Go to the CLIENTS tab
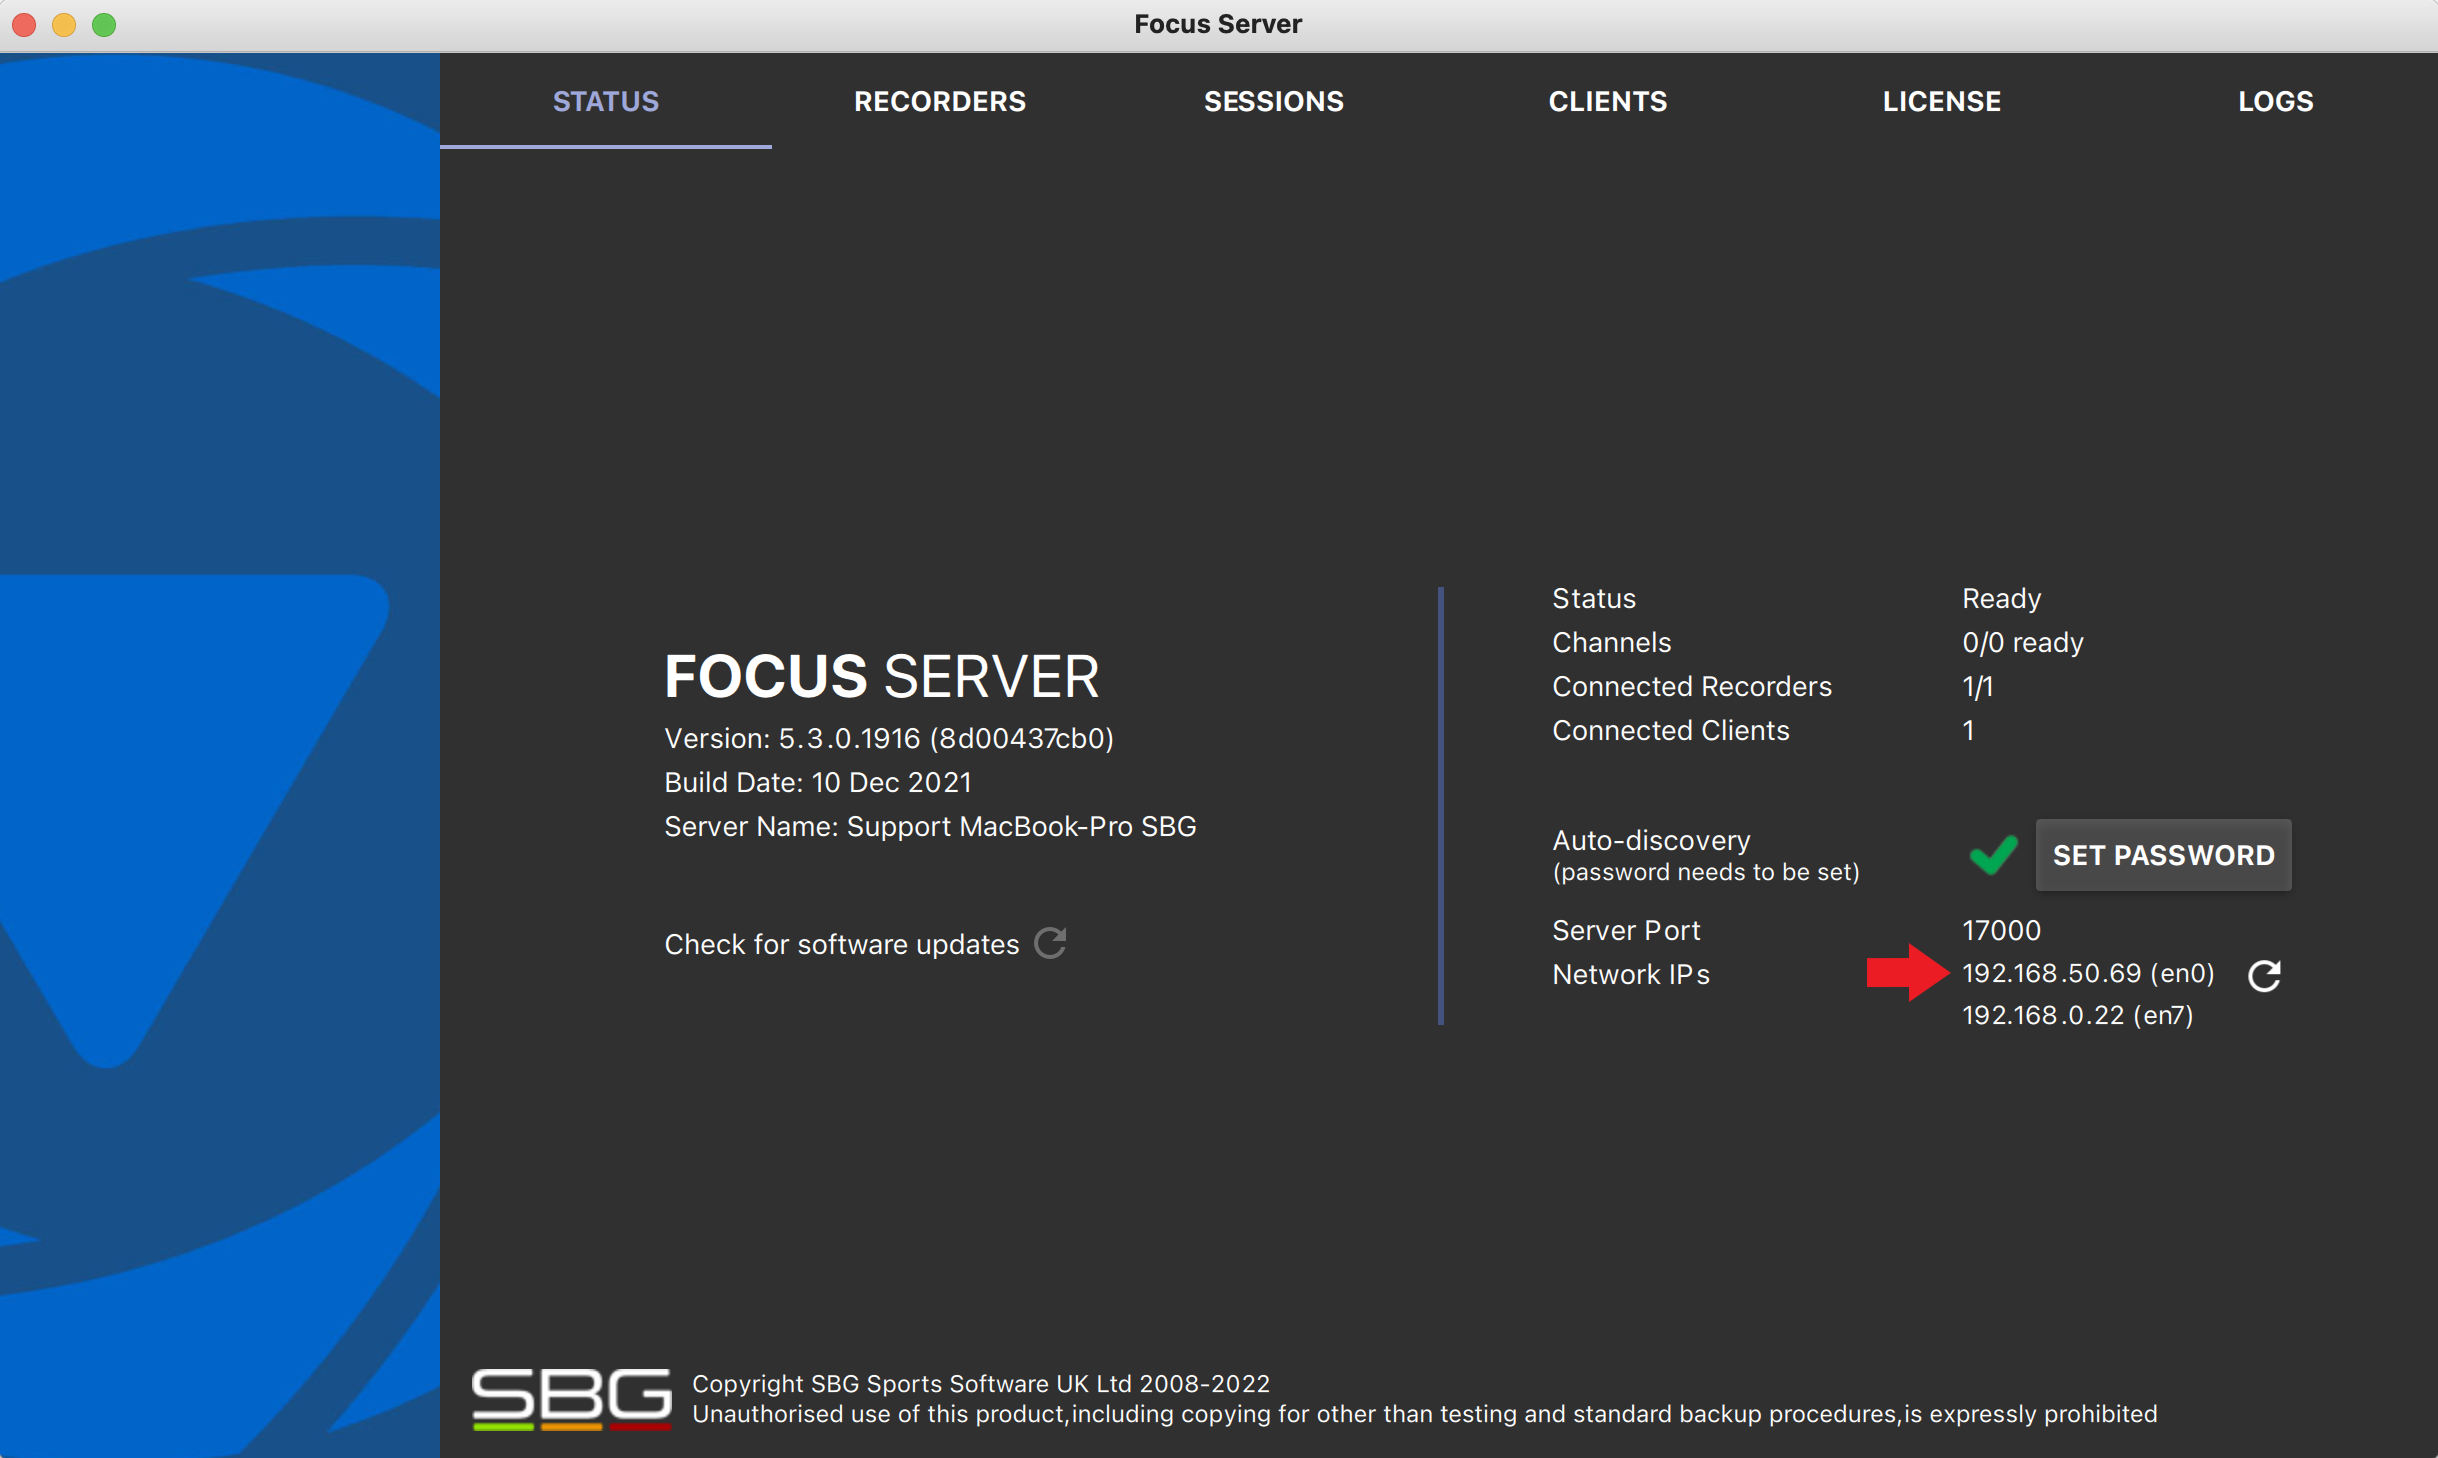Screen dimensions: 2438x1458 pos(1607,101)
